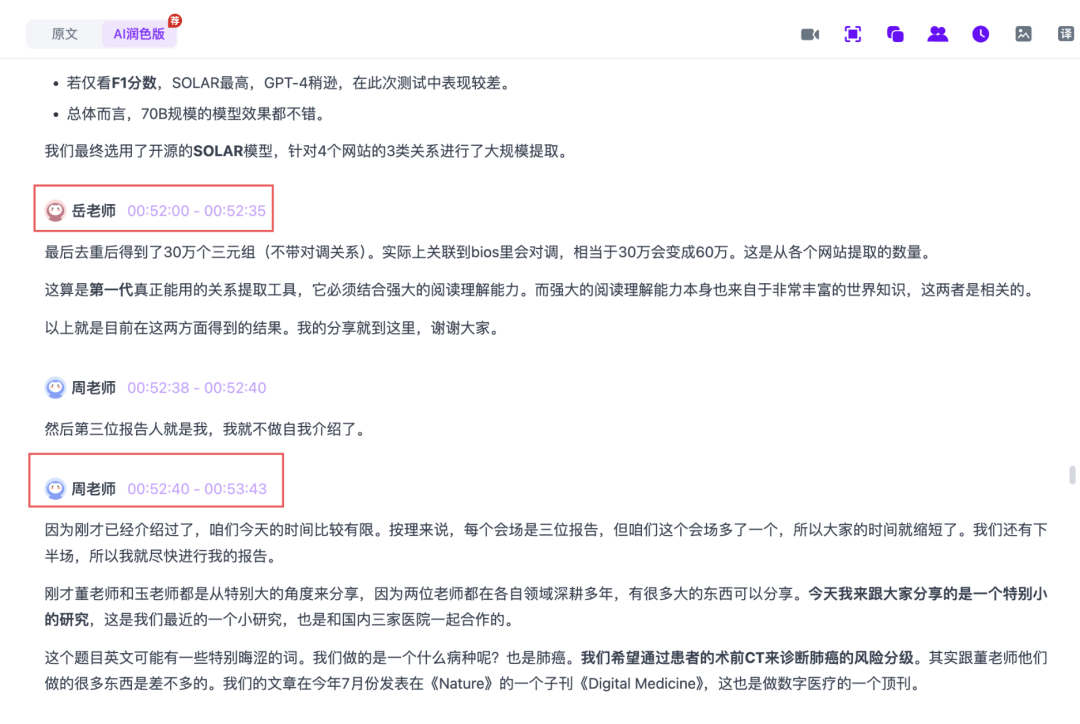The image size is (1080, 724).
Task: Click paragraph starting 最后去重后得到了30万个三元组
Action: click(x=489, y=252)
